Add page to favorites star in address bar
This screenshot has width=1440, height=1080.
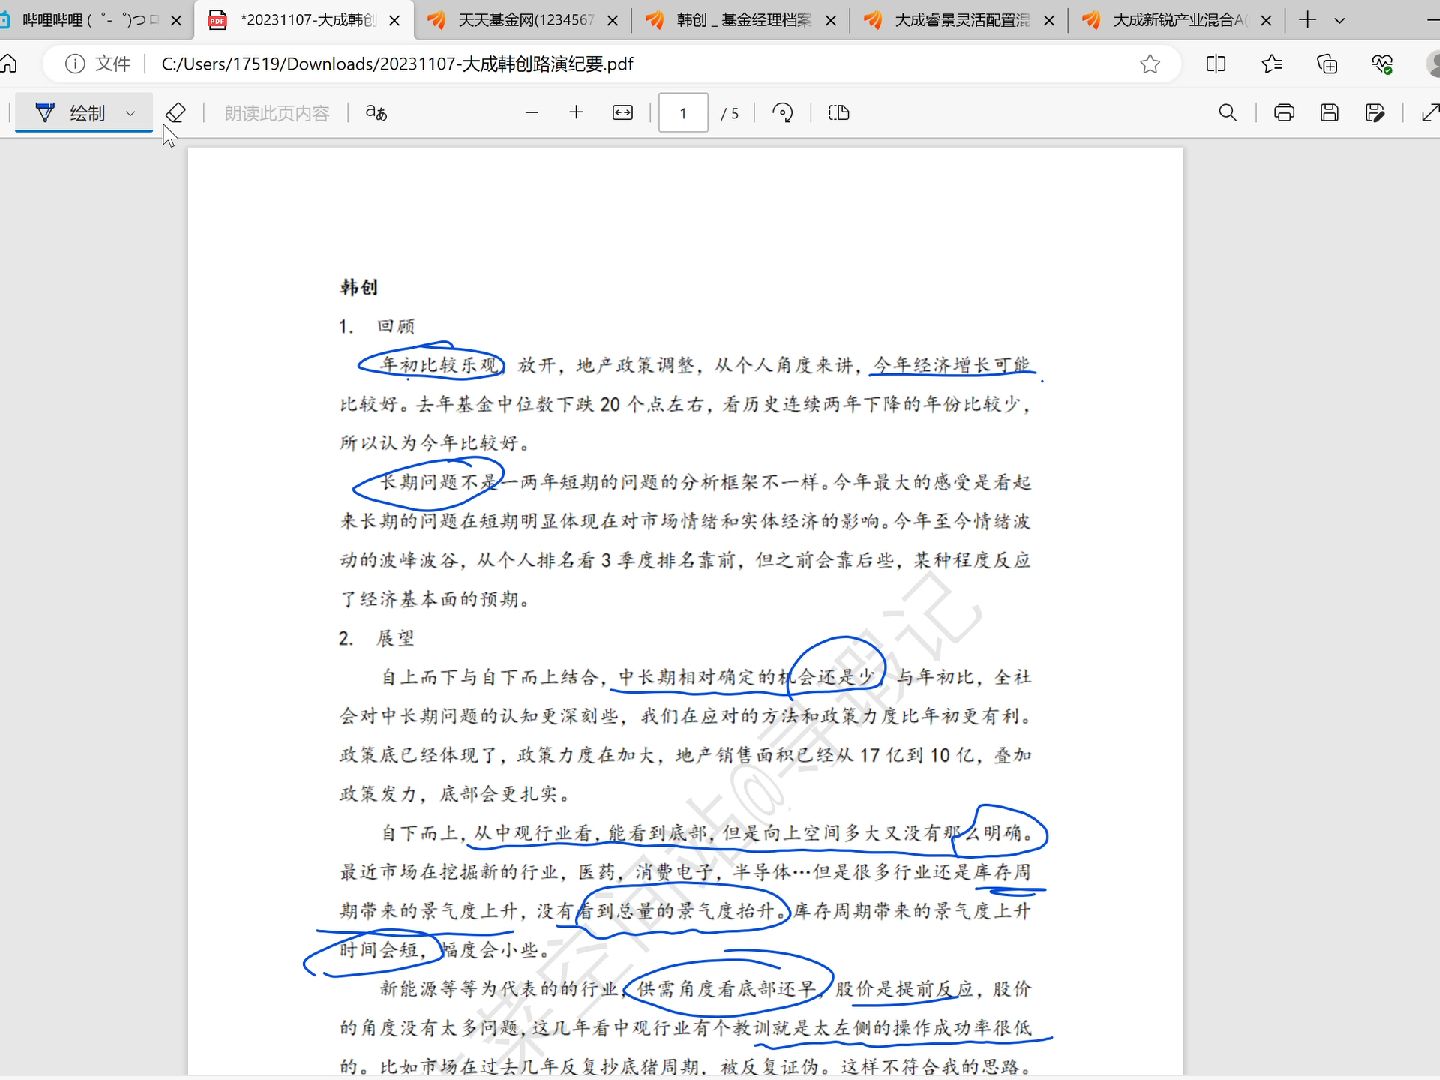pyautogui.click(x=1150, y=64)
